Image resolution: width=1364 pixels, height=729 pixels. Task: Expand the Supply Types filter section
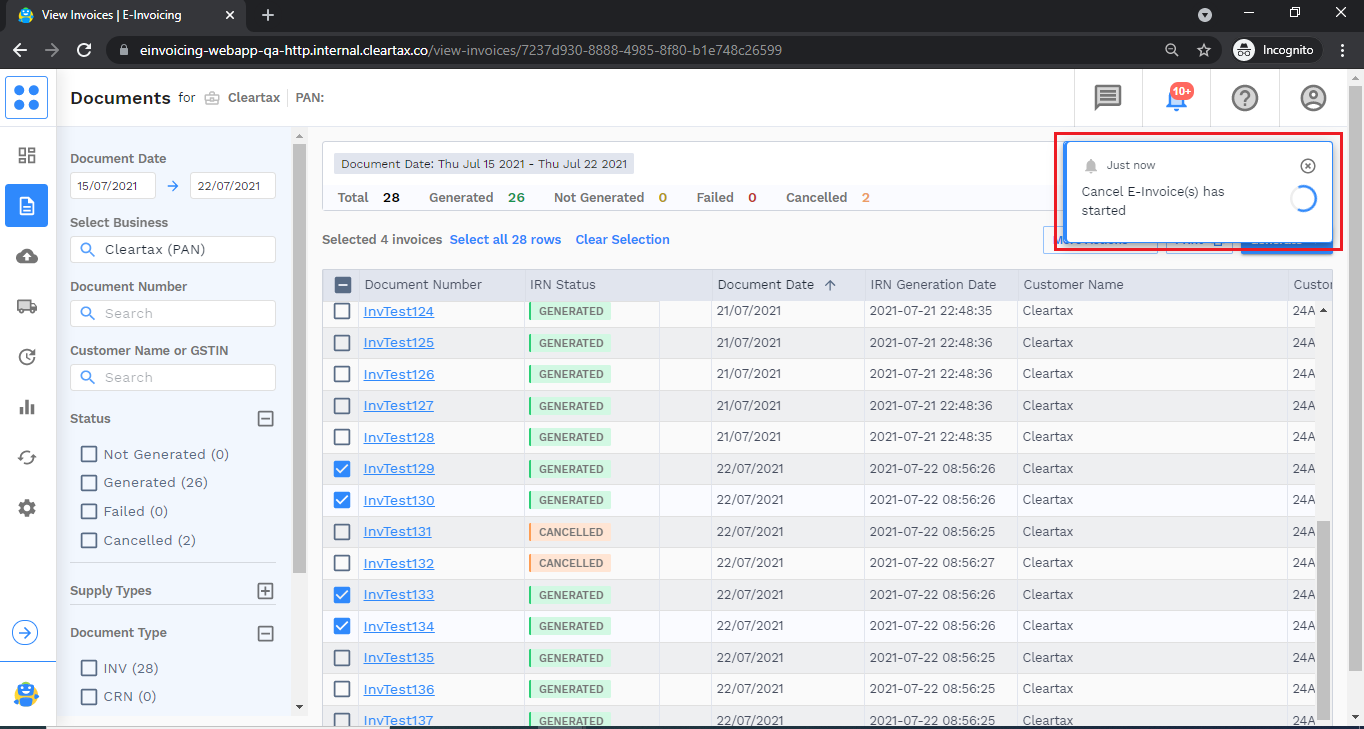[265, 591]
